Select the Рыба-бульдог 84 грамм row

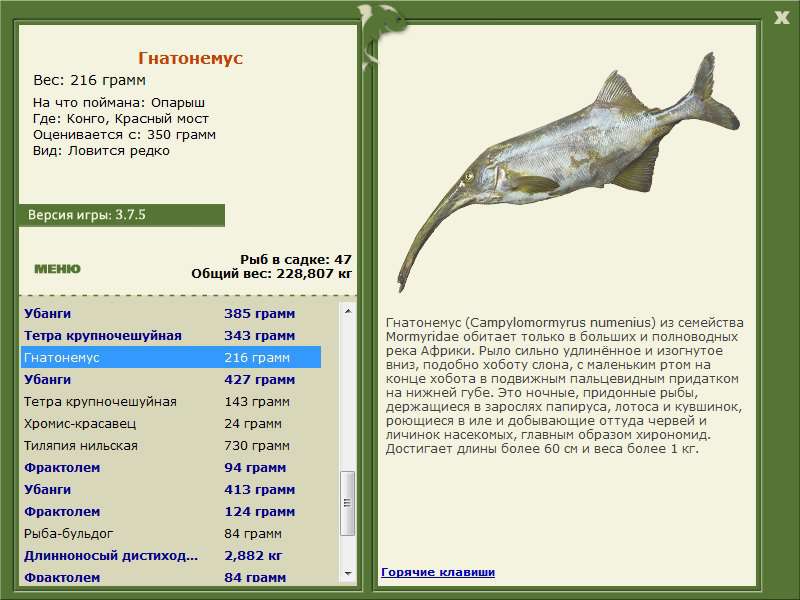(x=171, y=533)
